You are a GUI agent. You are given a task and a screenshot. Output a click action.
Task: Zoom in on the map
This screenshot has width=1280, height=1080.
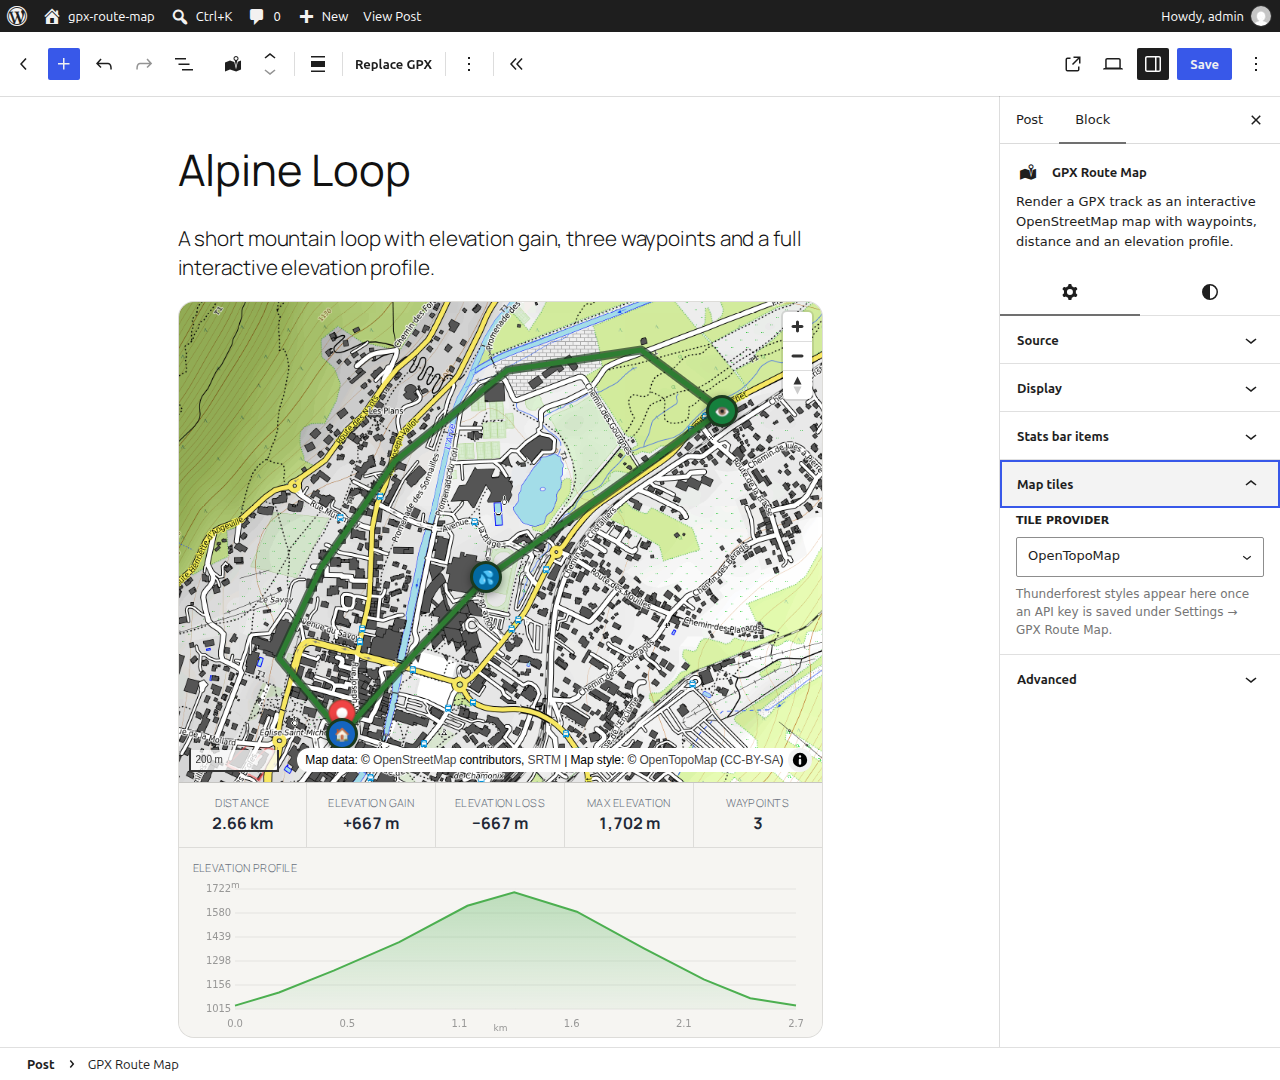click(x=797, y=327)
